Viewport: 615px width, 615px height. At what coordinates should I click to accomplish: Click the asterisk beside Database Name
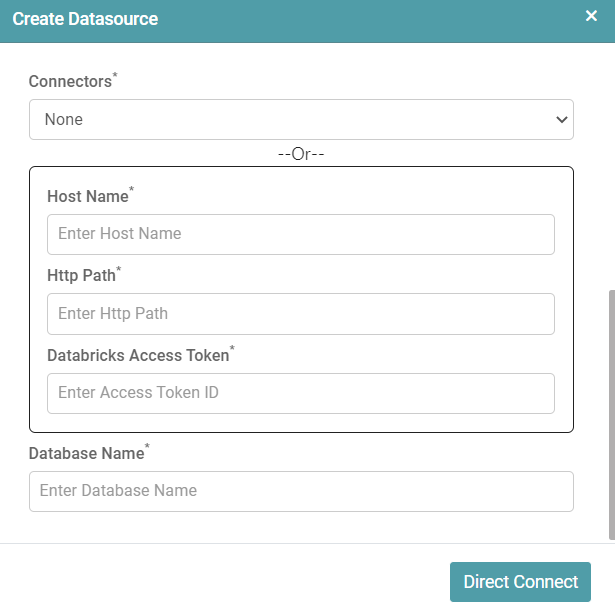(147, 448)
